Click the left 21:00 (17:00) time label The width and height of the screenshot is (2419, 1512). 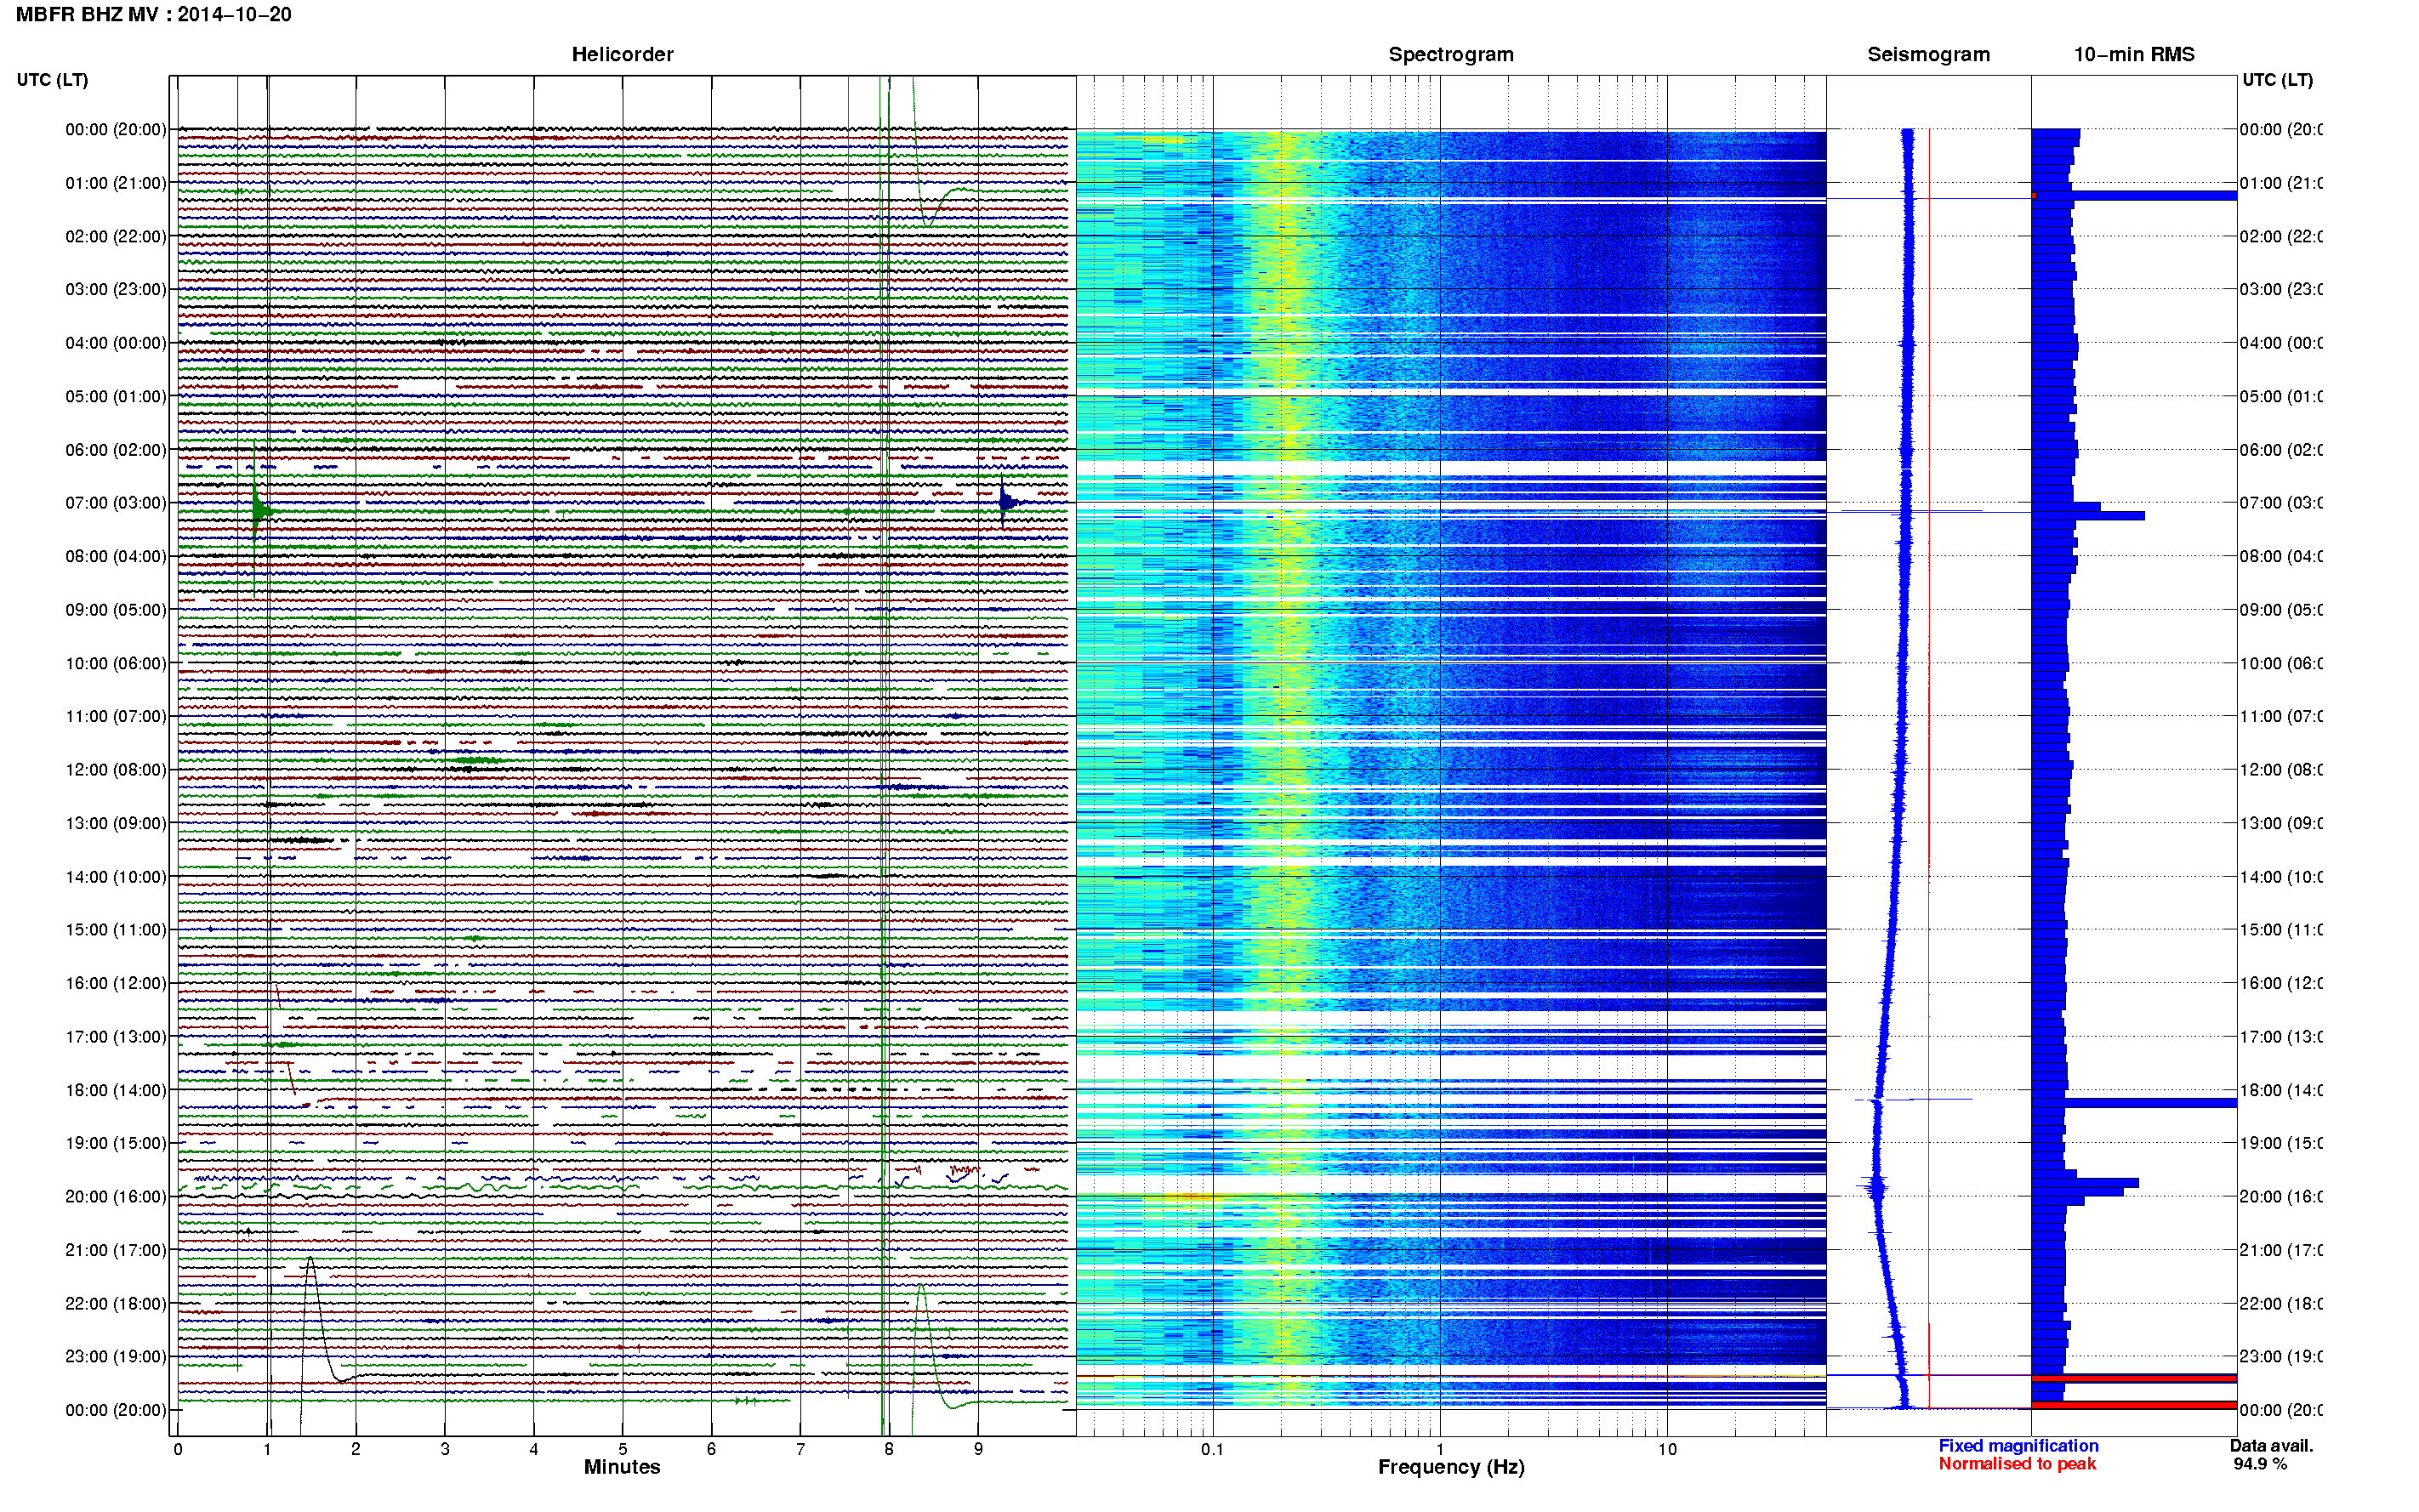116,1250
